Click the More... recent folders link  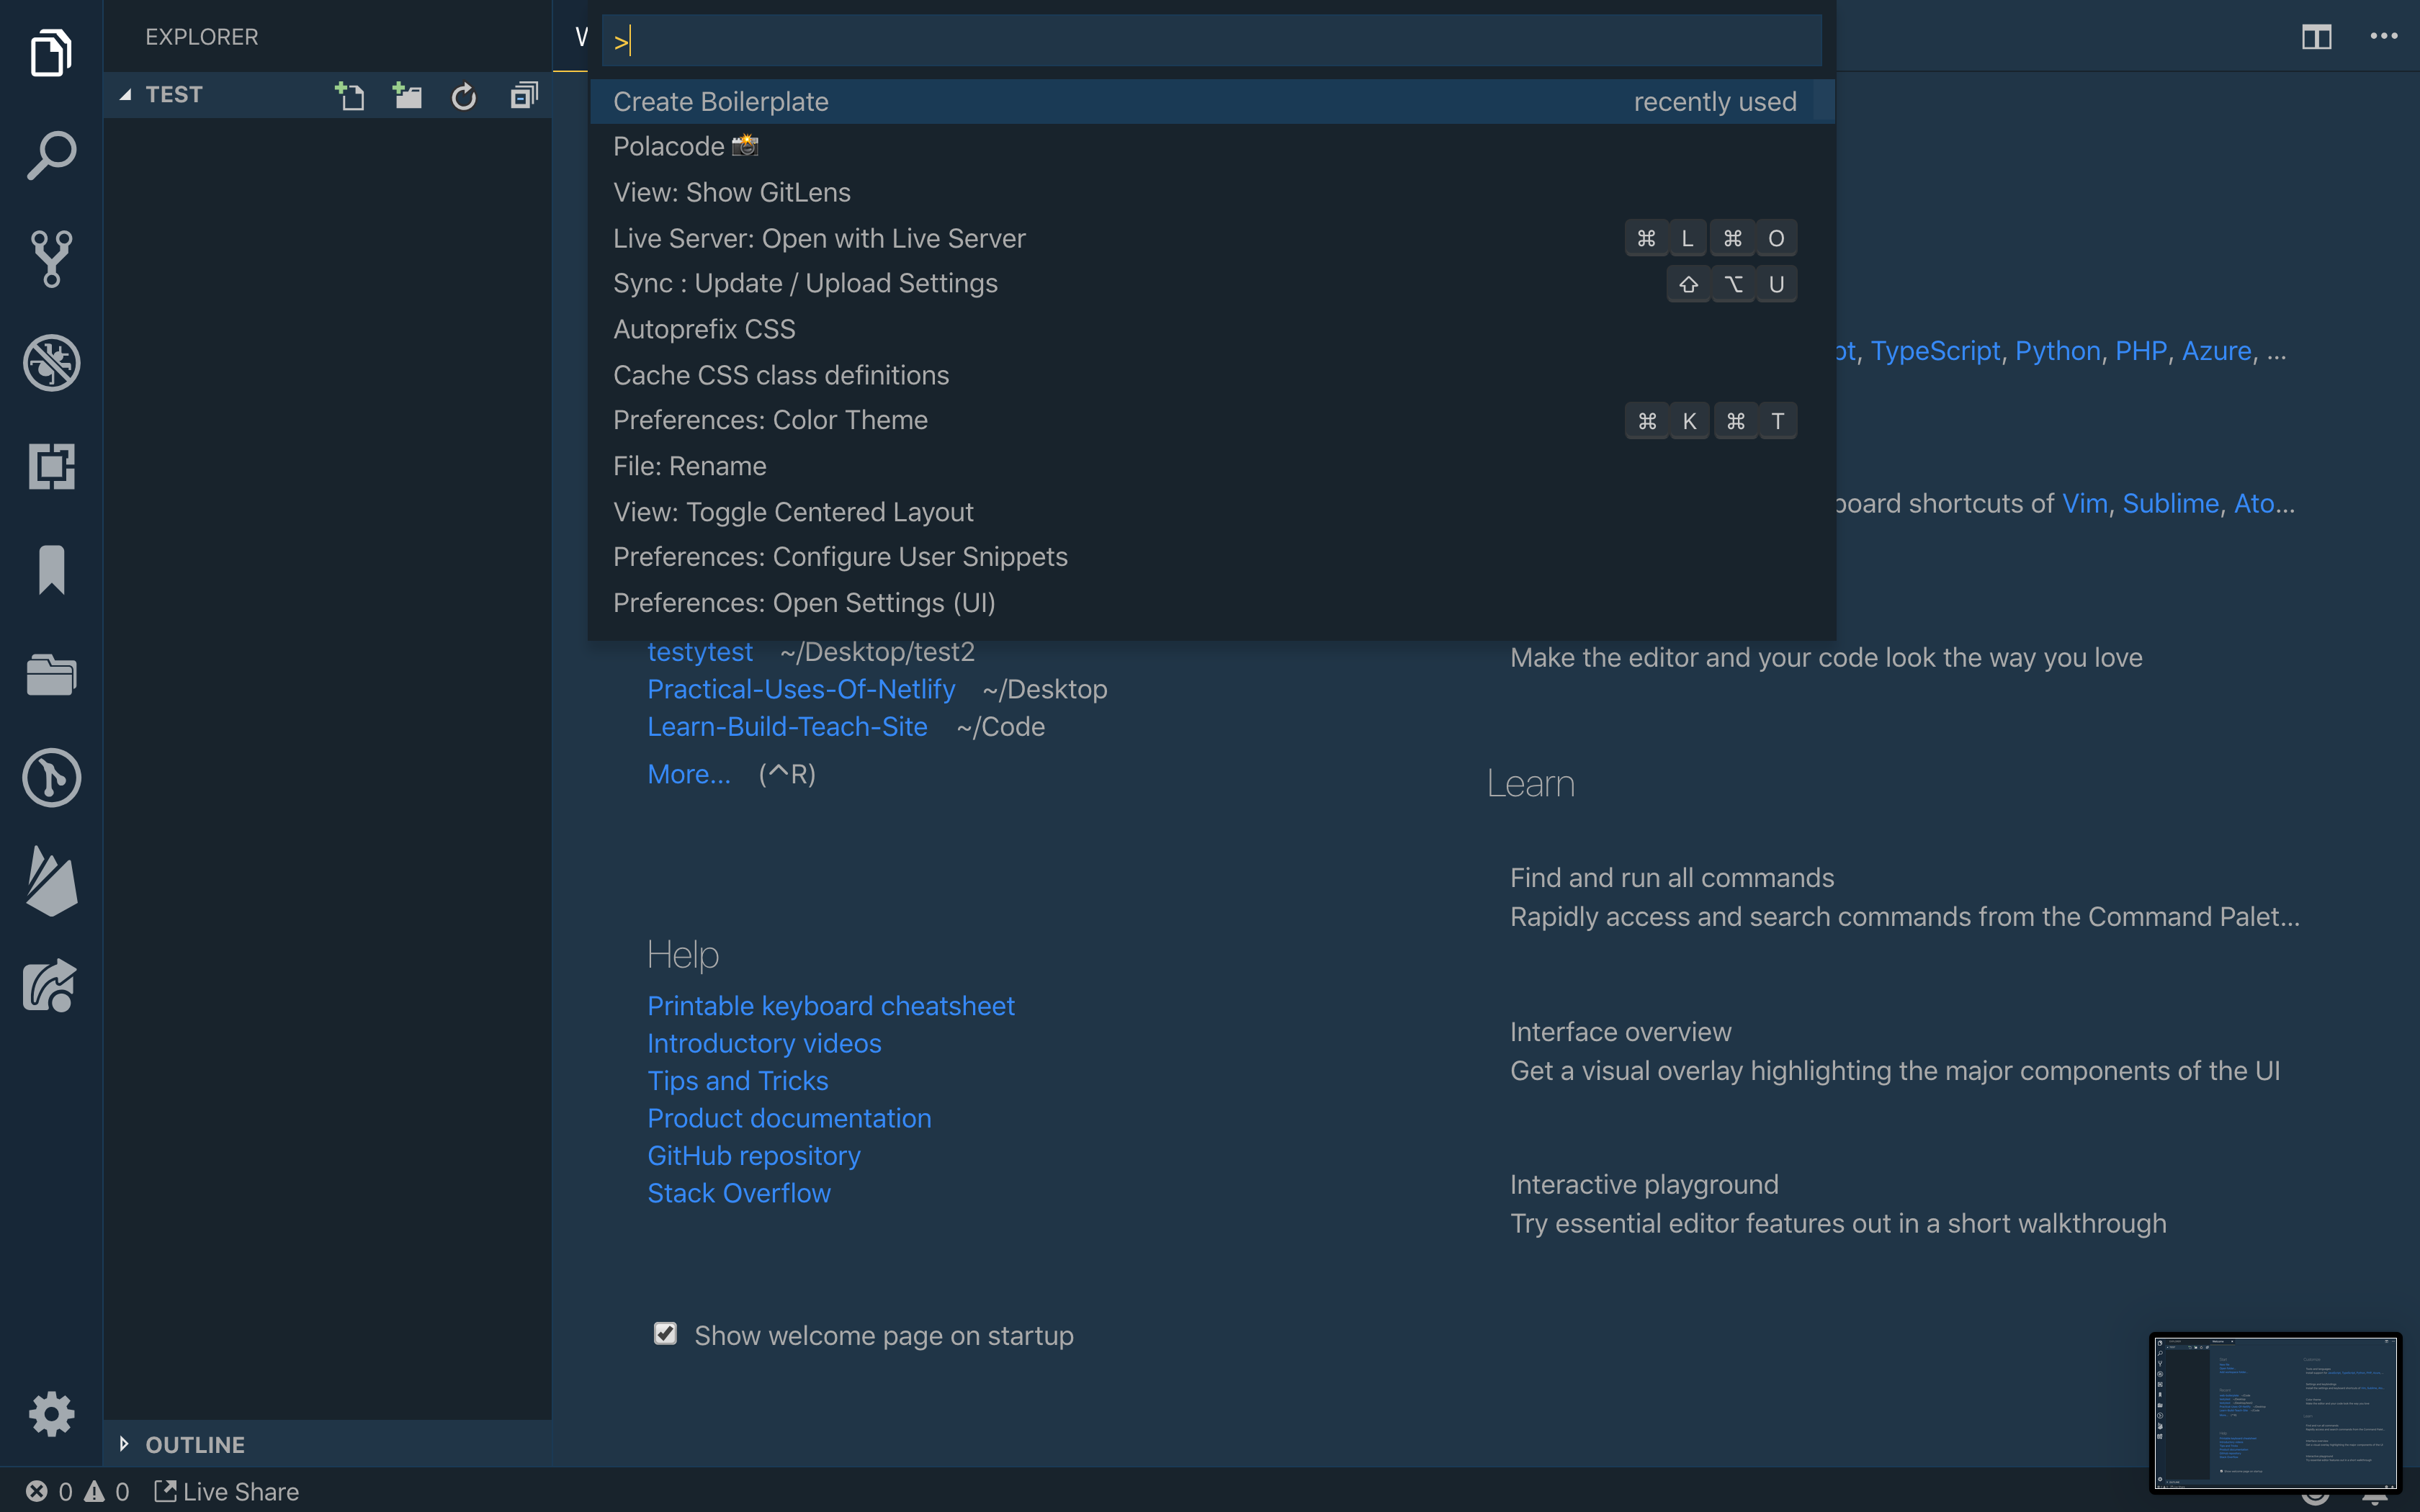689,774
